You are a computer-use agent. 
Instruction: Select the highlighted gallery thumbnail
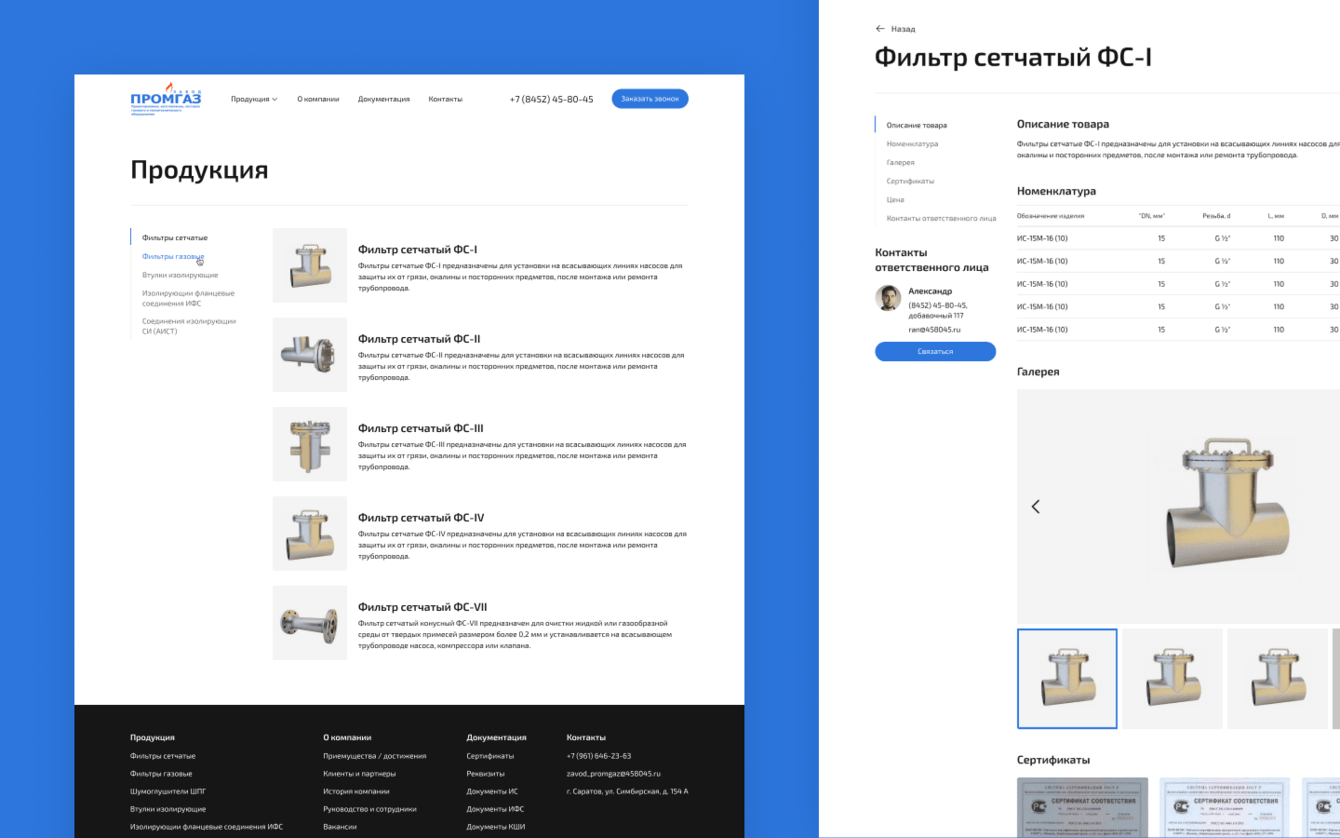point(1068,678)
